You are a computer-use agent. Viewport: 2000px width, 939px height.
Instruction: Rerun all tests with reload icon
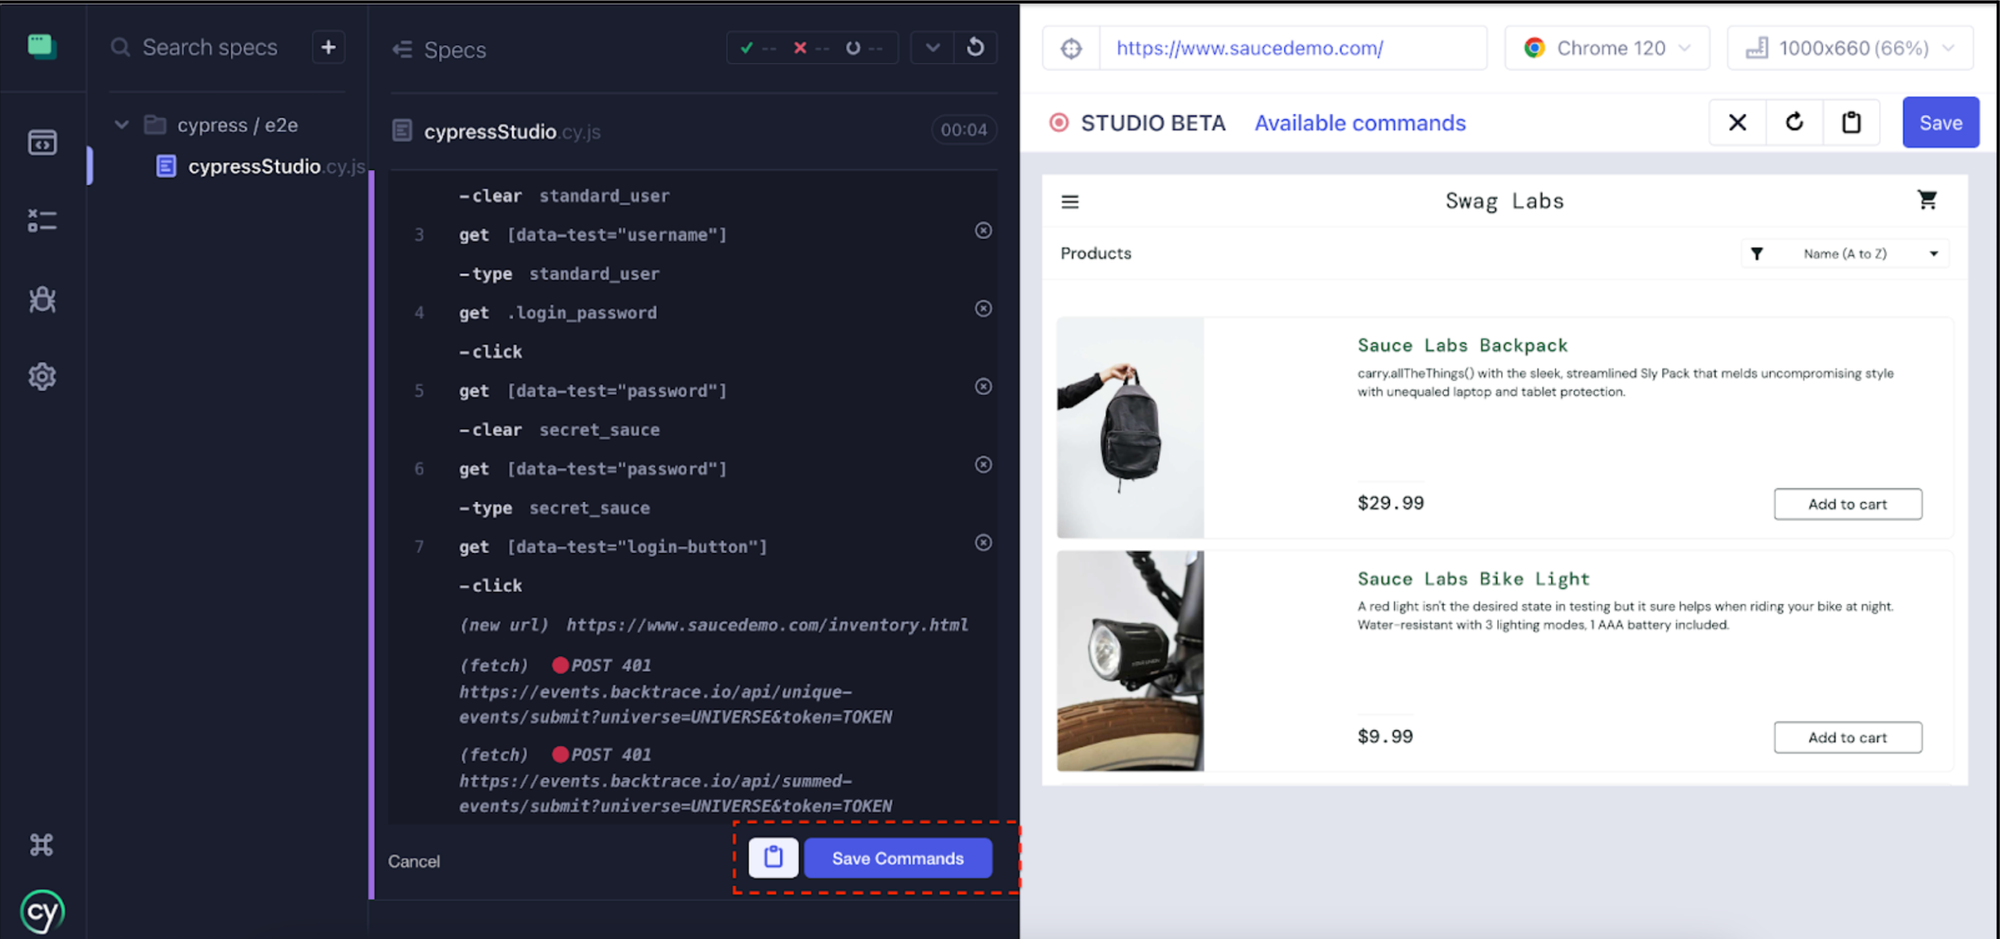[975, 47]
